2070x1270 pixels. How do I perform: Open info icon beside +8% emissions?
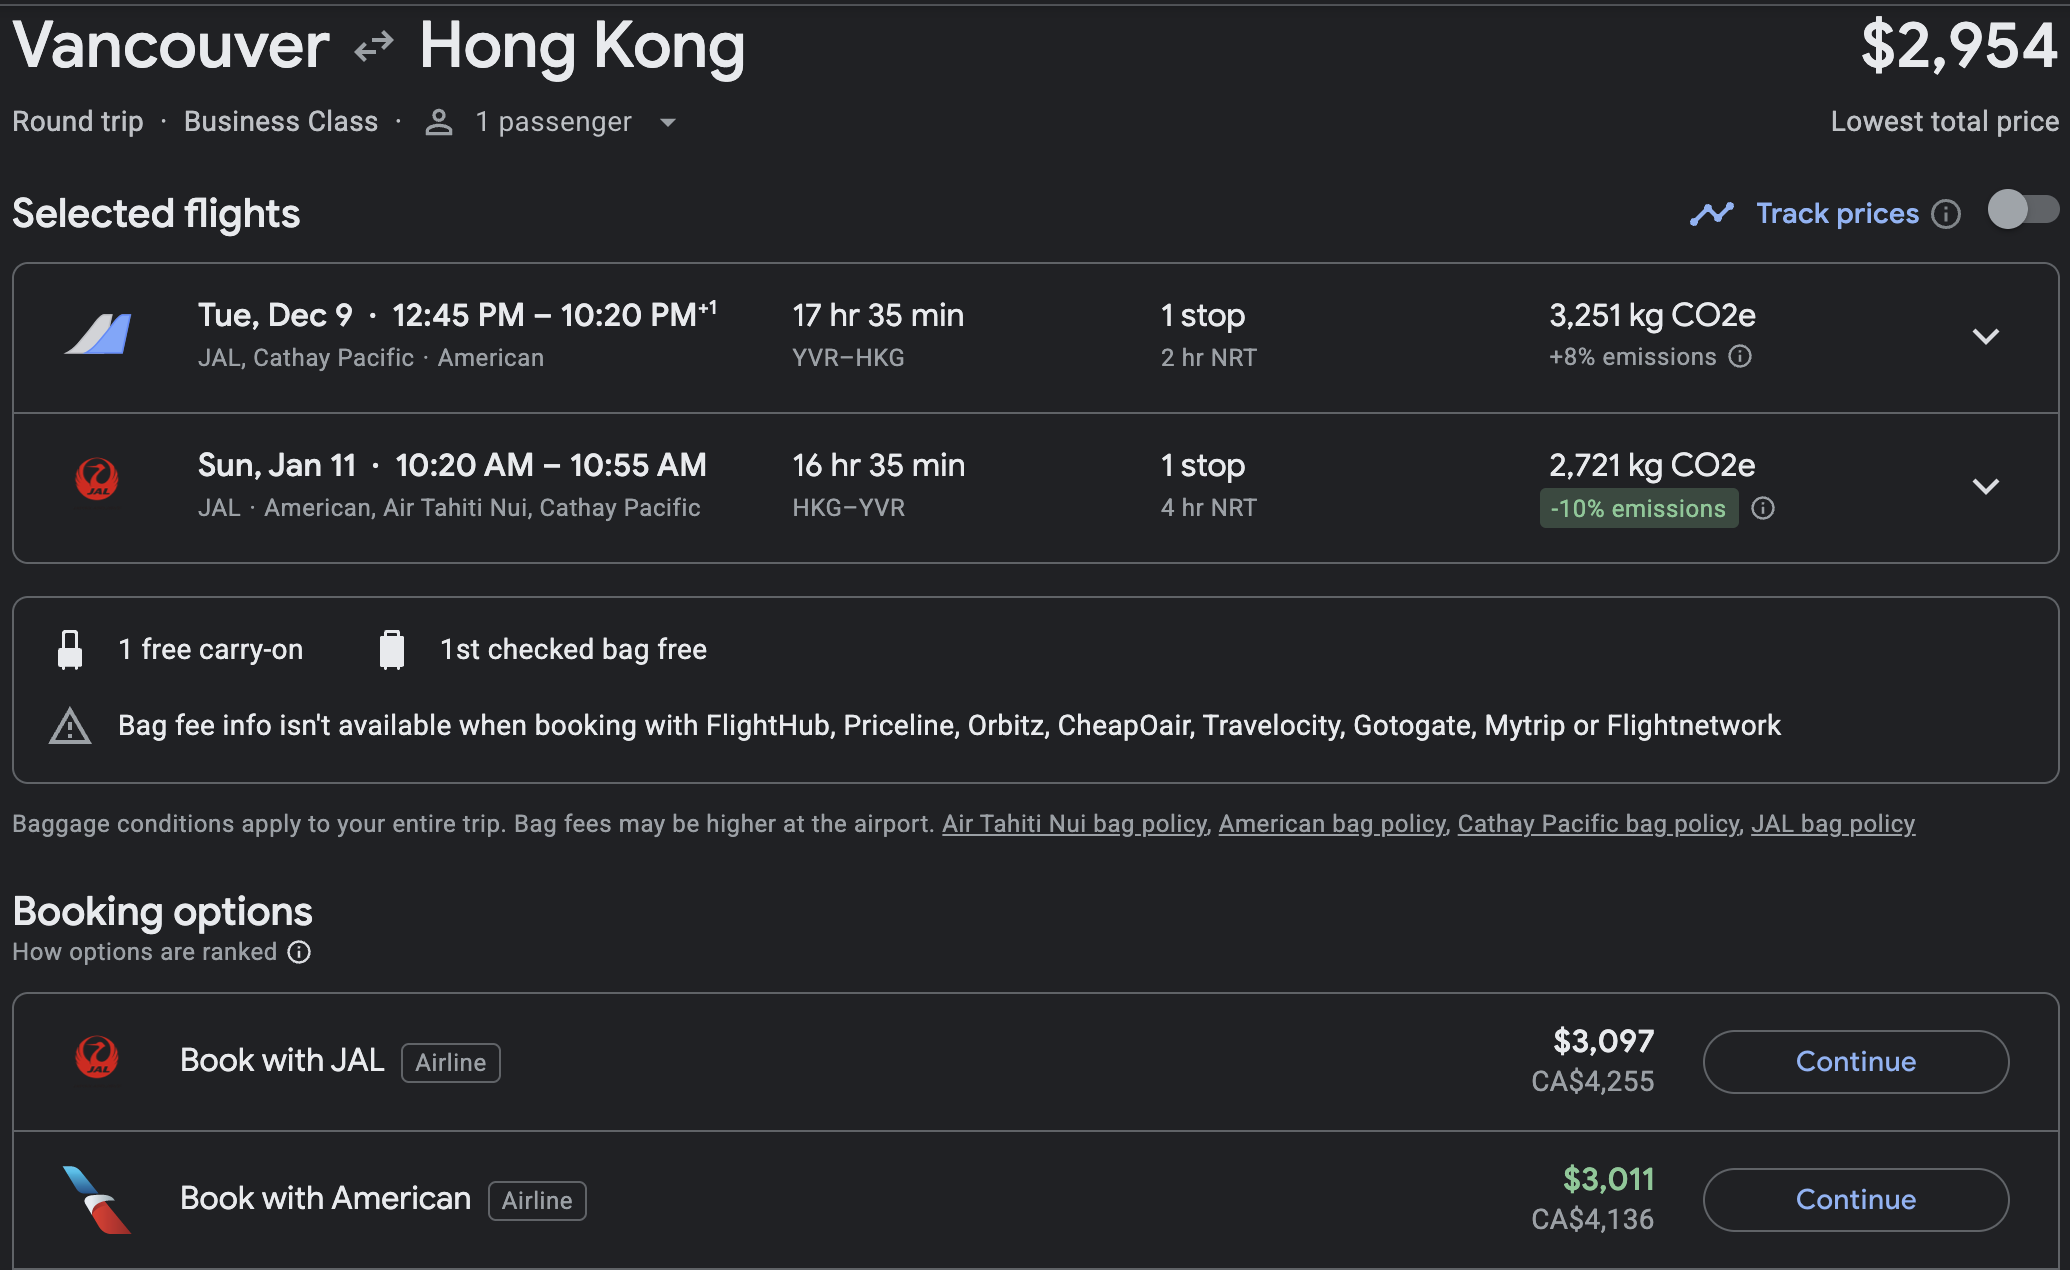click(x=1740, y=357)
